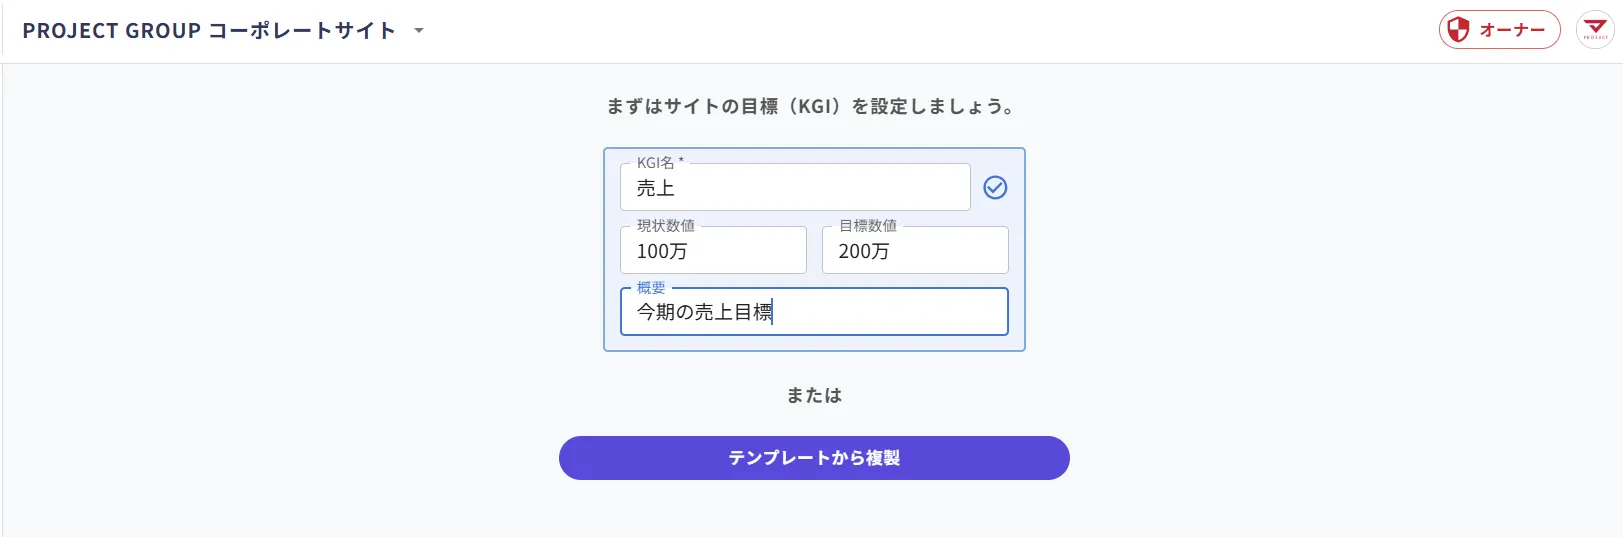Click the 200万 value text
Image resolution: width=1623 pixels, height=537 pixels.
[864, 251]
